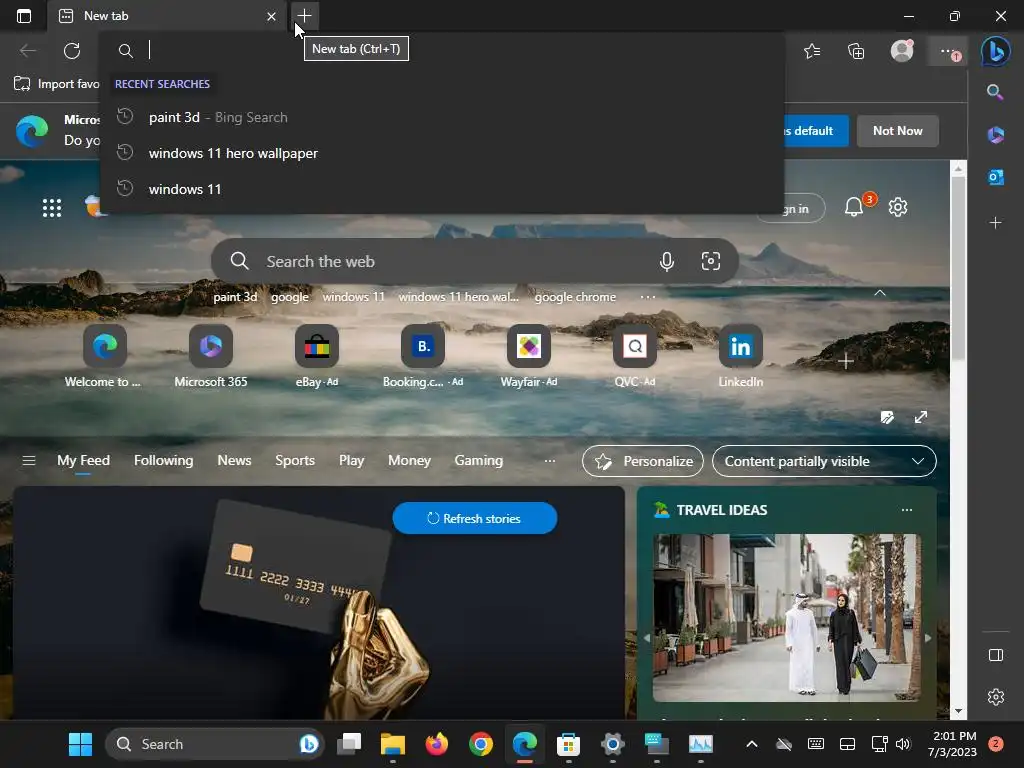The width and height of the screenshot is (1024, 768).
Task: Refresh the current page
Action: click(72, 50)
